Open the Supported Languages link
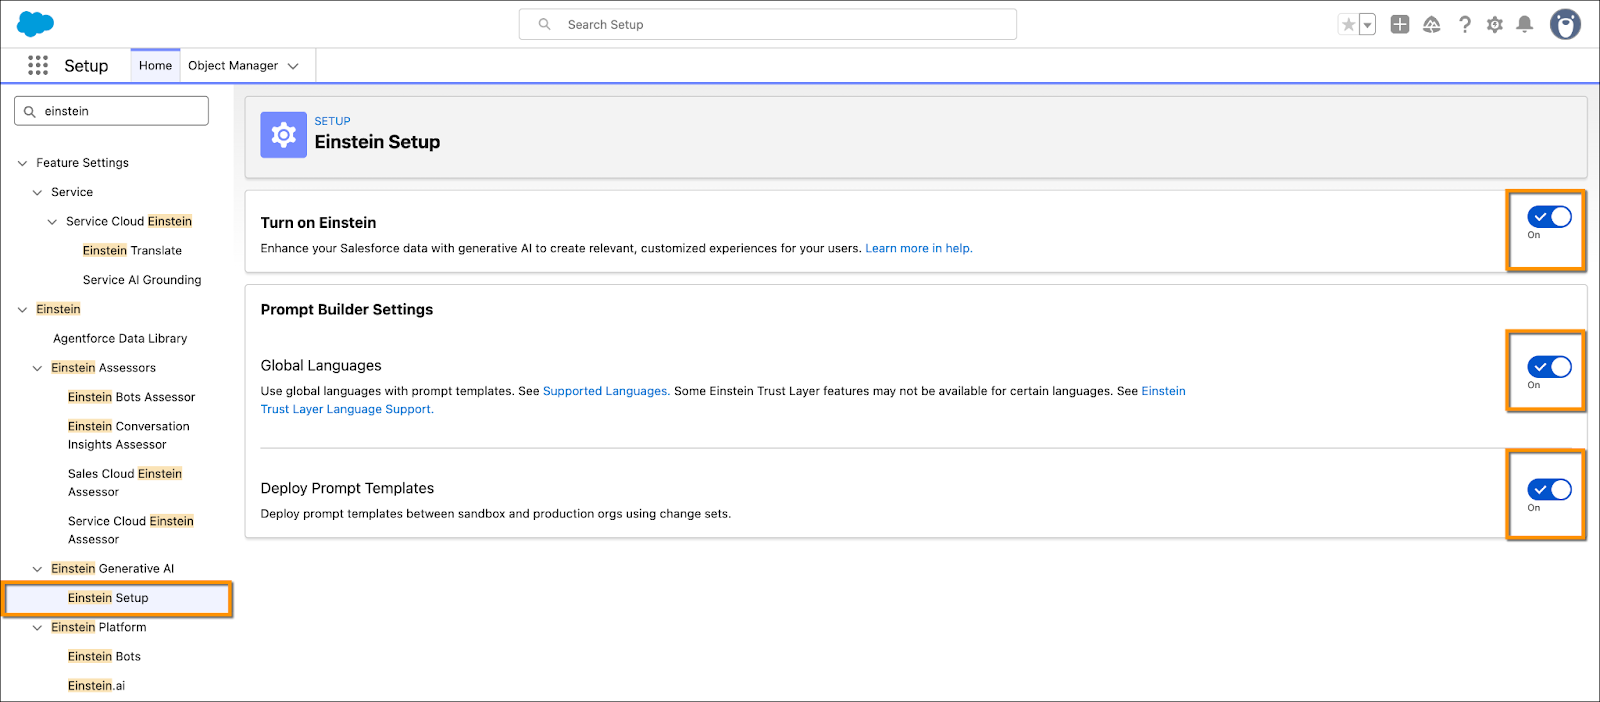The height and width of the screenshot is (702, 1600). pyautogui.click(x=606, y=391)
